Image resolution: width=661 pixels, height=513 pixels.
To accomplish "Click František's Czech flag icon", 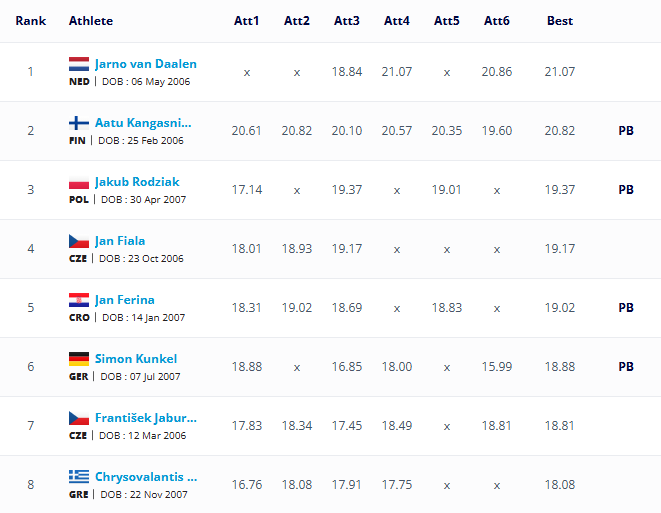I will click(x=79, y=418).
